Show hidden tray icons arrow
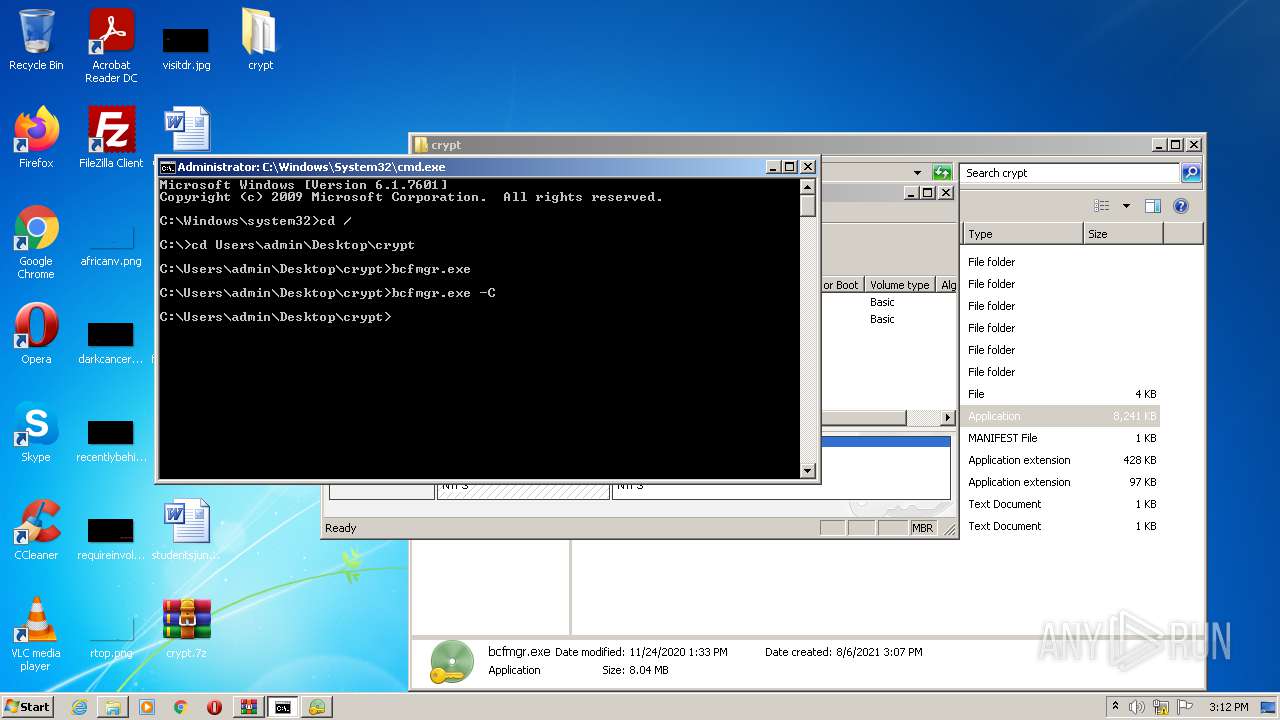 pos(1116,707)
